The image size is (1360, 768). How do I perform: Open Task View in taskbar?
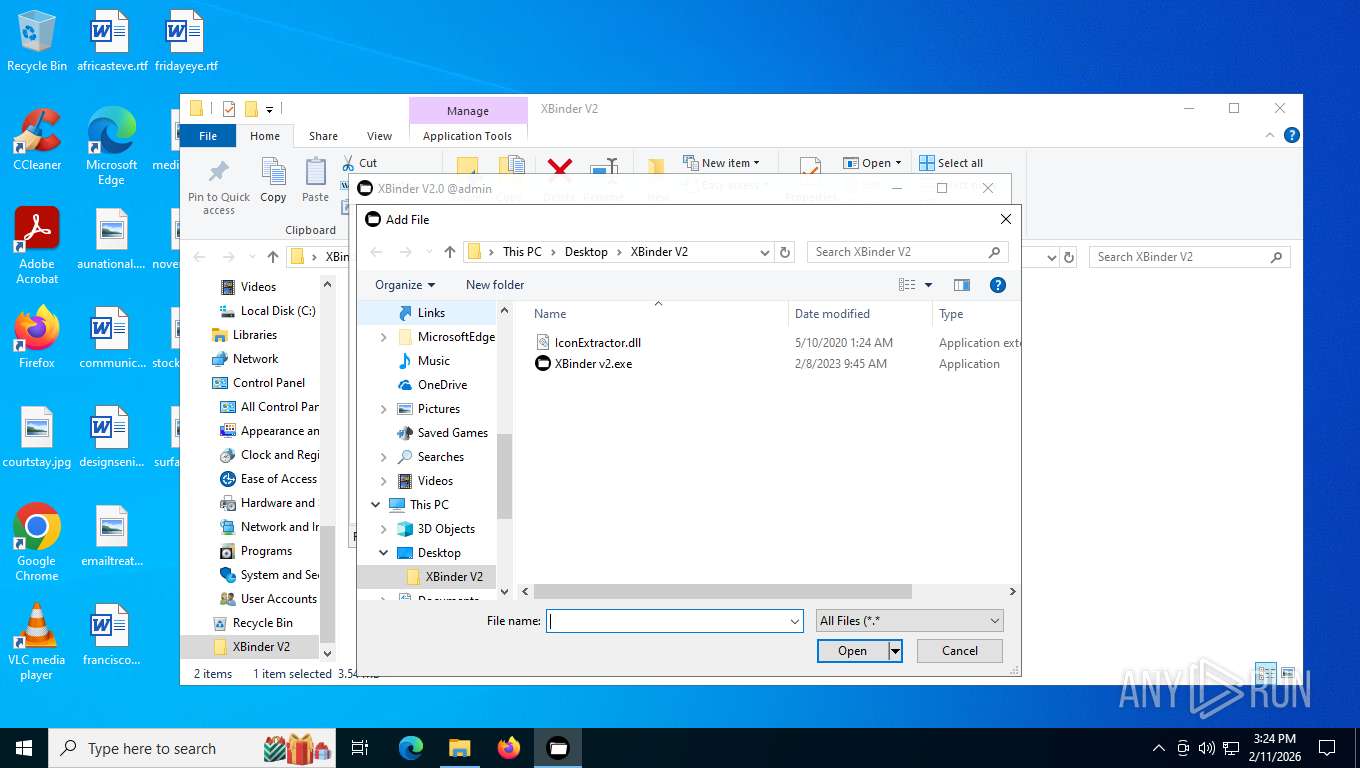[x=360, y=748]
